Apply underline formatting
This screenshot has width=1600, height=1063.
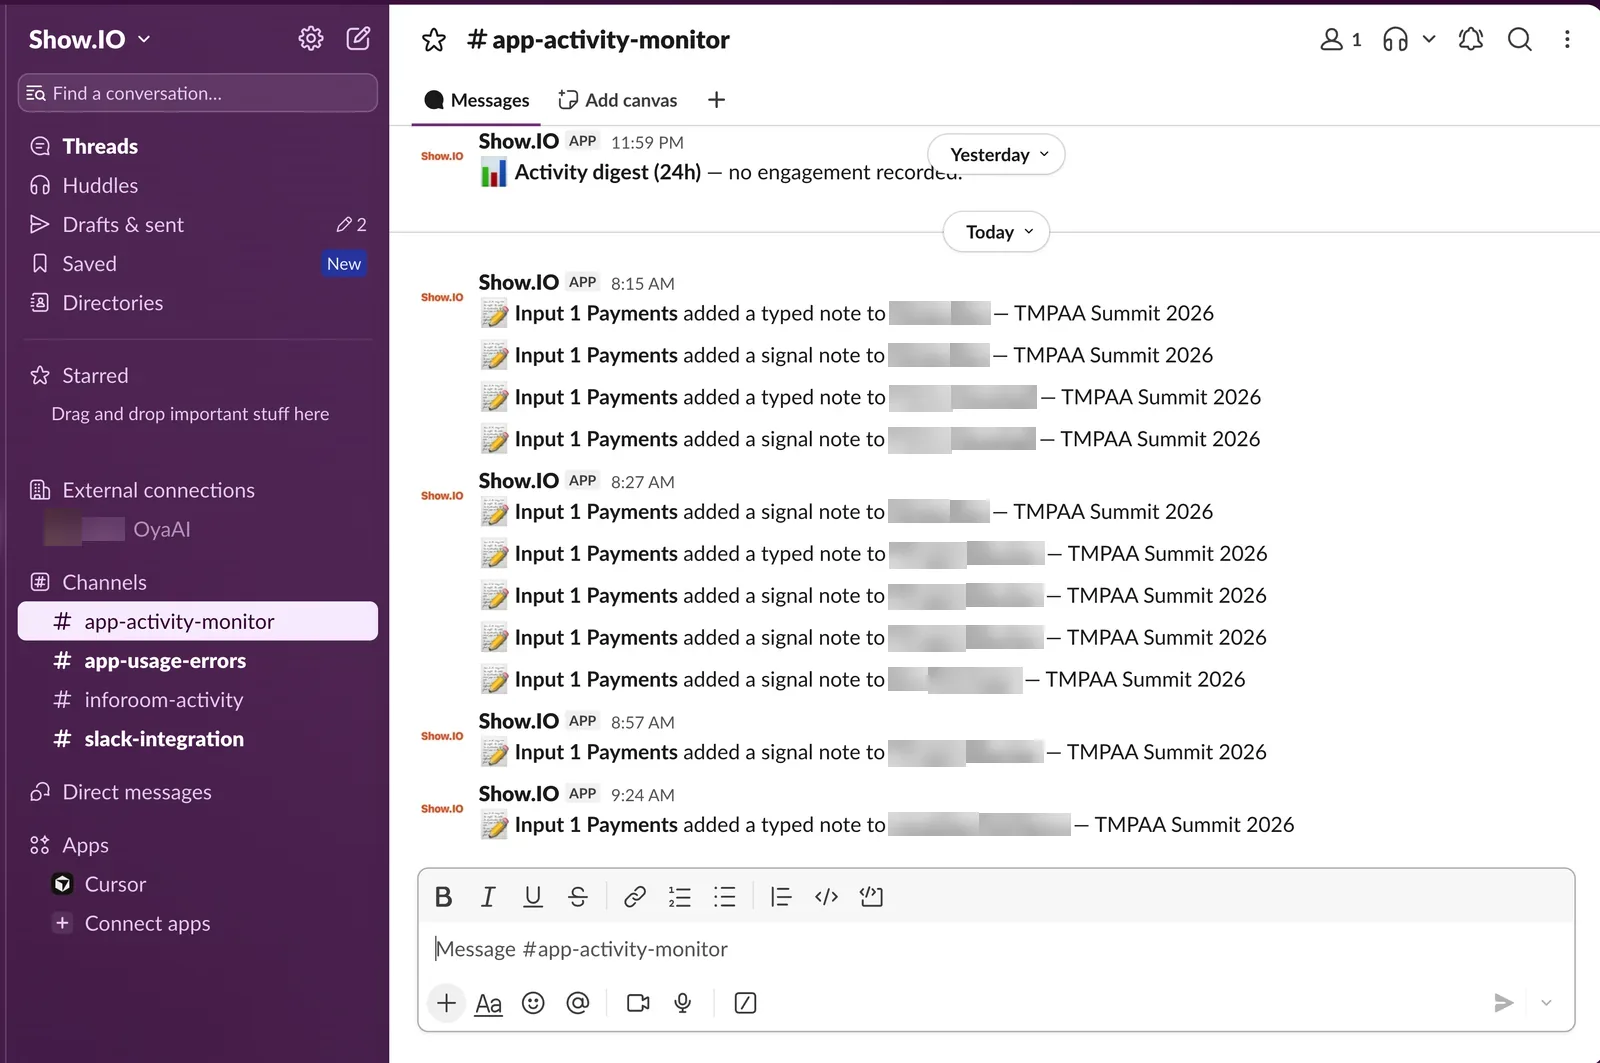pos(533,897)
